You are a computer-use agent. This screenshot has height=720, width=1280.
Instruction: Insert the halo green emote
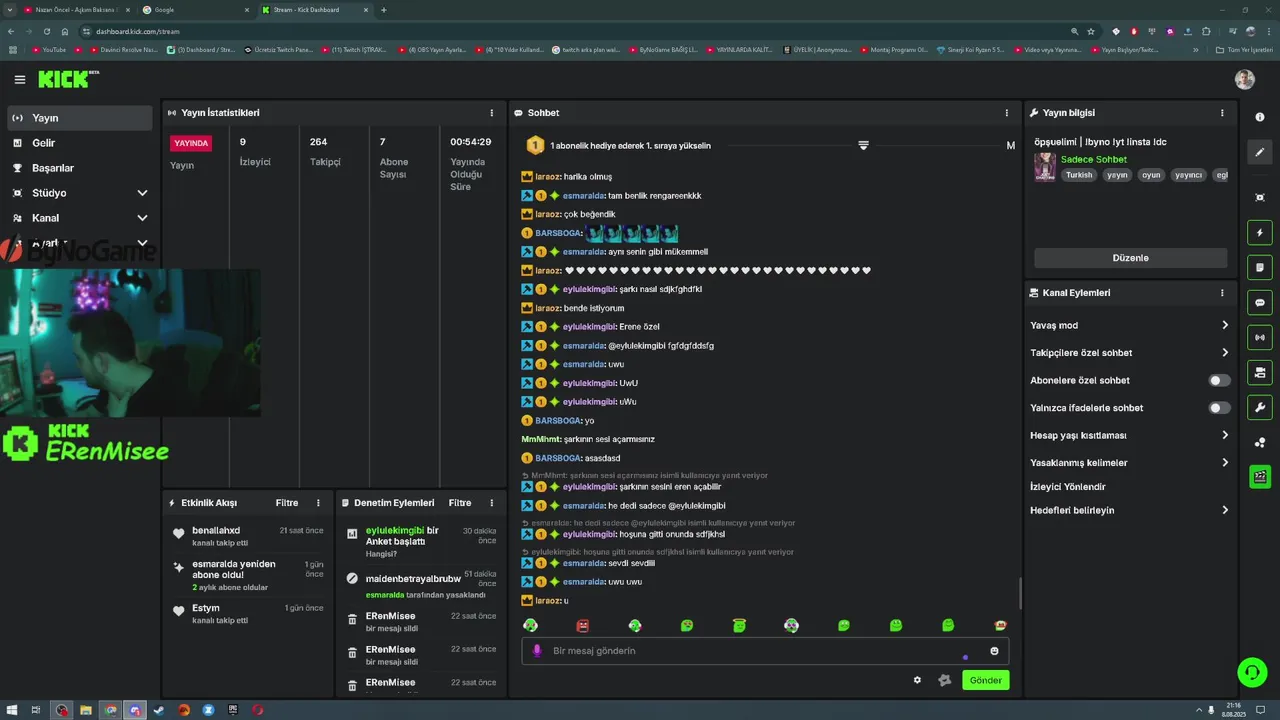click(740, 625)
